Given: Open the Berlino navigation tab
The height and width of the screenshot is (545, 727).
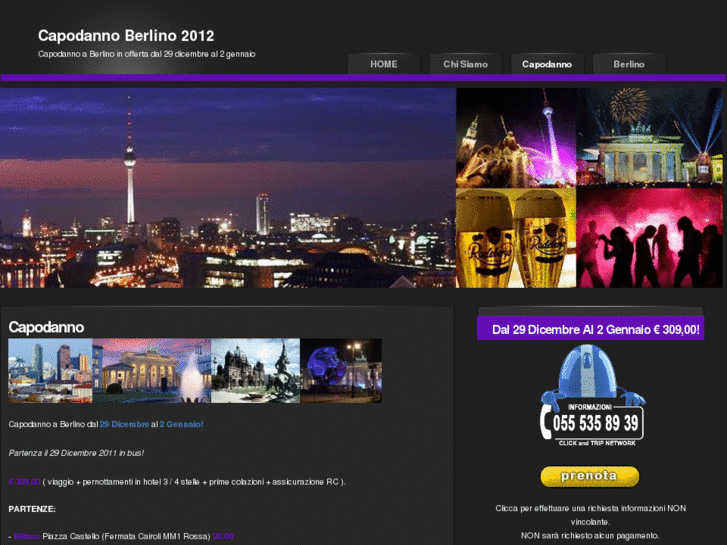Looking at the screenshot, I should [629, 64].
